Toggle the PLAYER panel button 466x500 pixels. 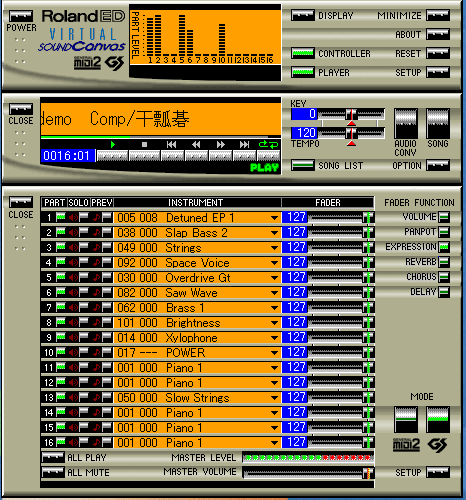point(302,72)
